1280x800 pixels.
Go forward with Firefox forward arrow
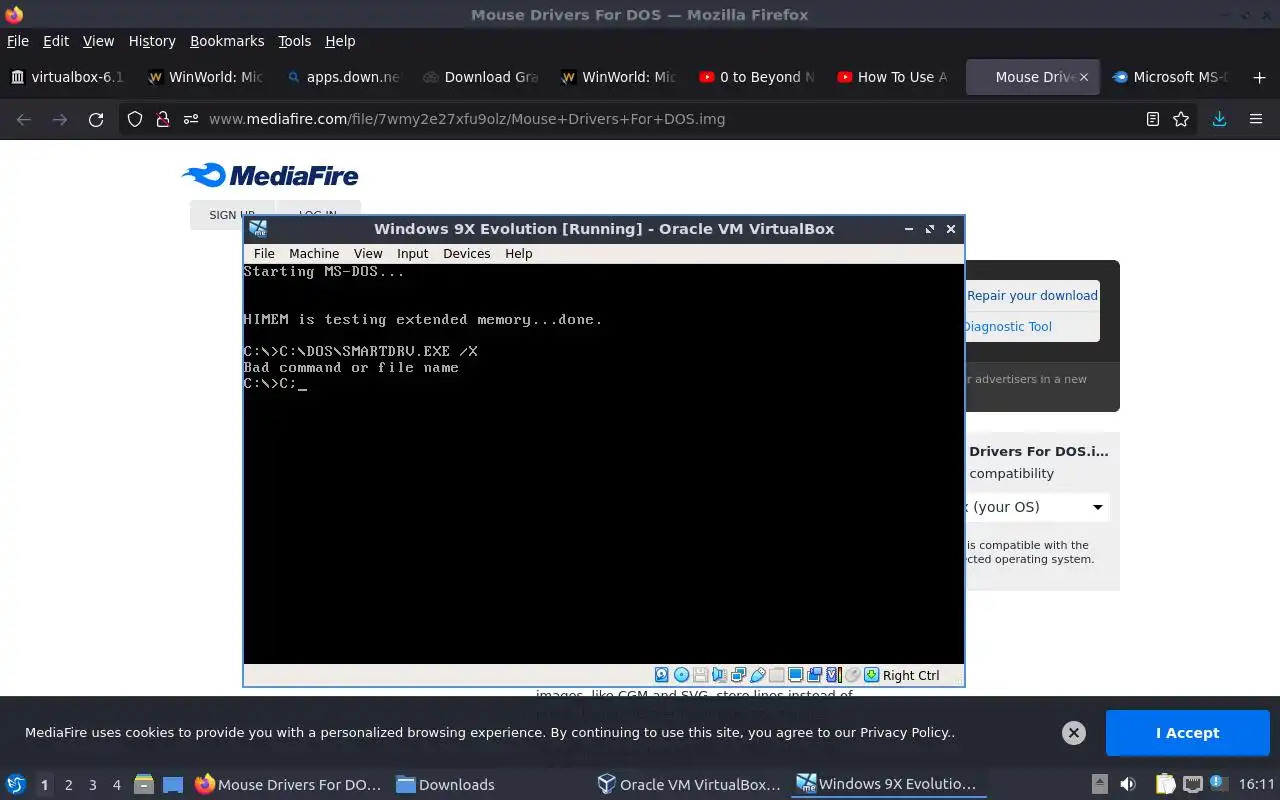[60, 119]
